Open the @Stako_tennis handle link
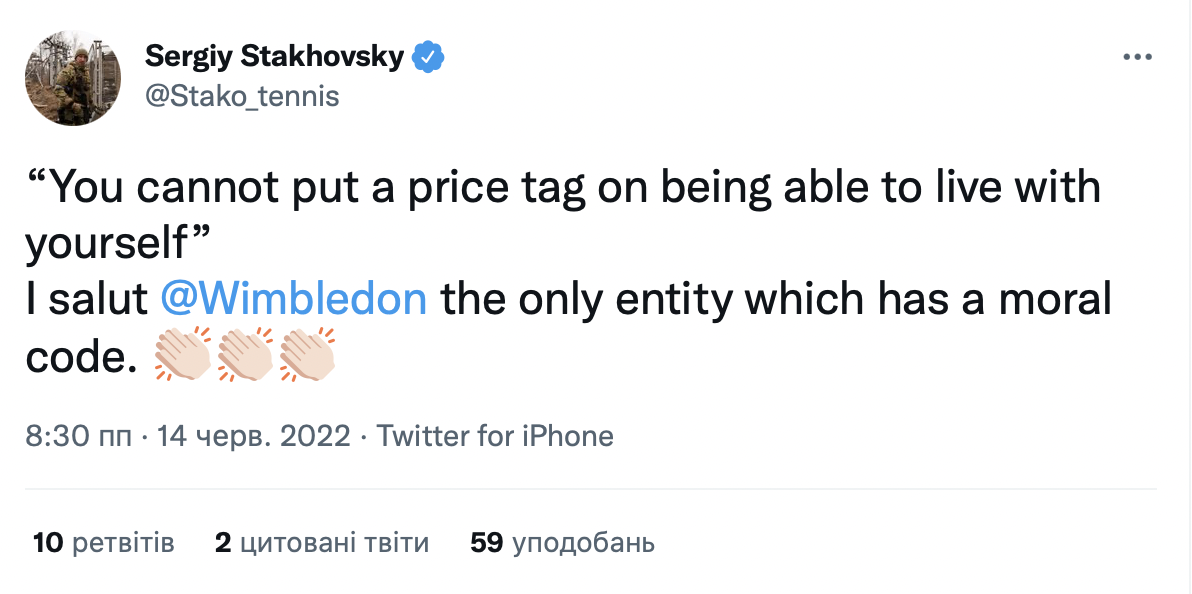 click(x=242, y=96)
